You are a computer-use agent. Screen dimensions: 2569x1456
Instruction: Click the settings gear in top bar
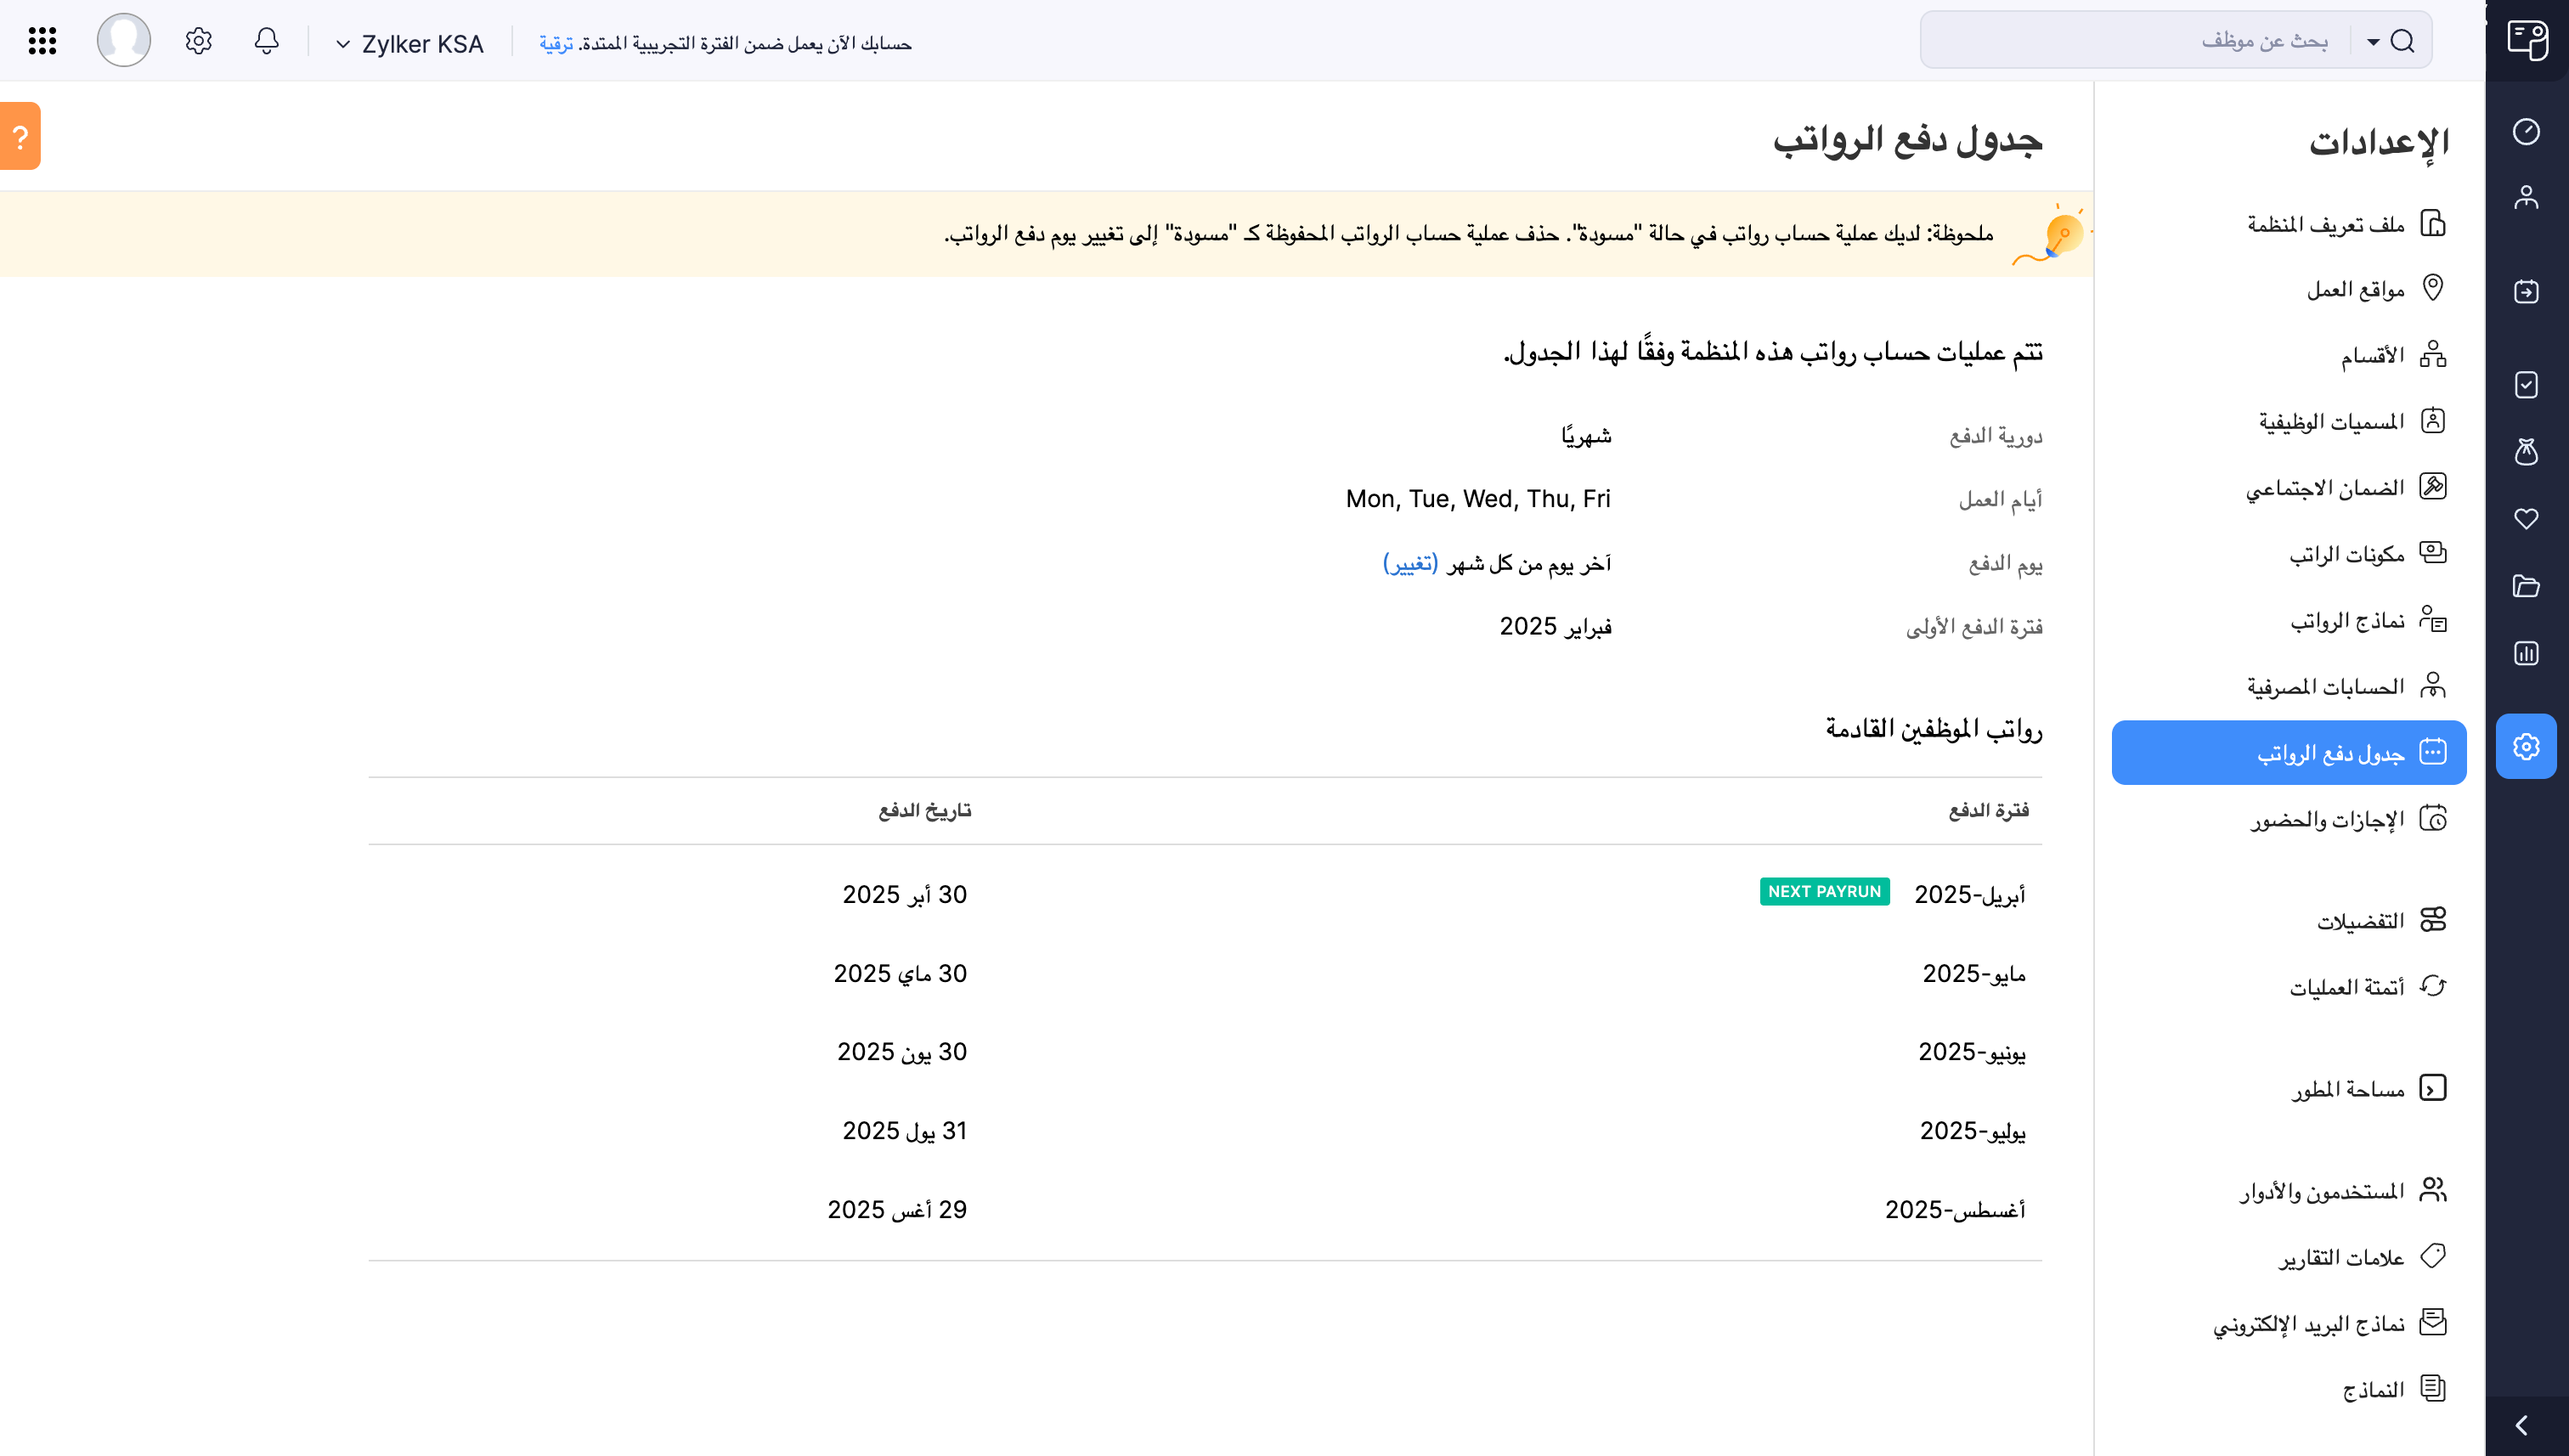coord(198,41)
